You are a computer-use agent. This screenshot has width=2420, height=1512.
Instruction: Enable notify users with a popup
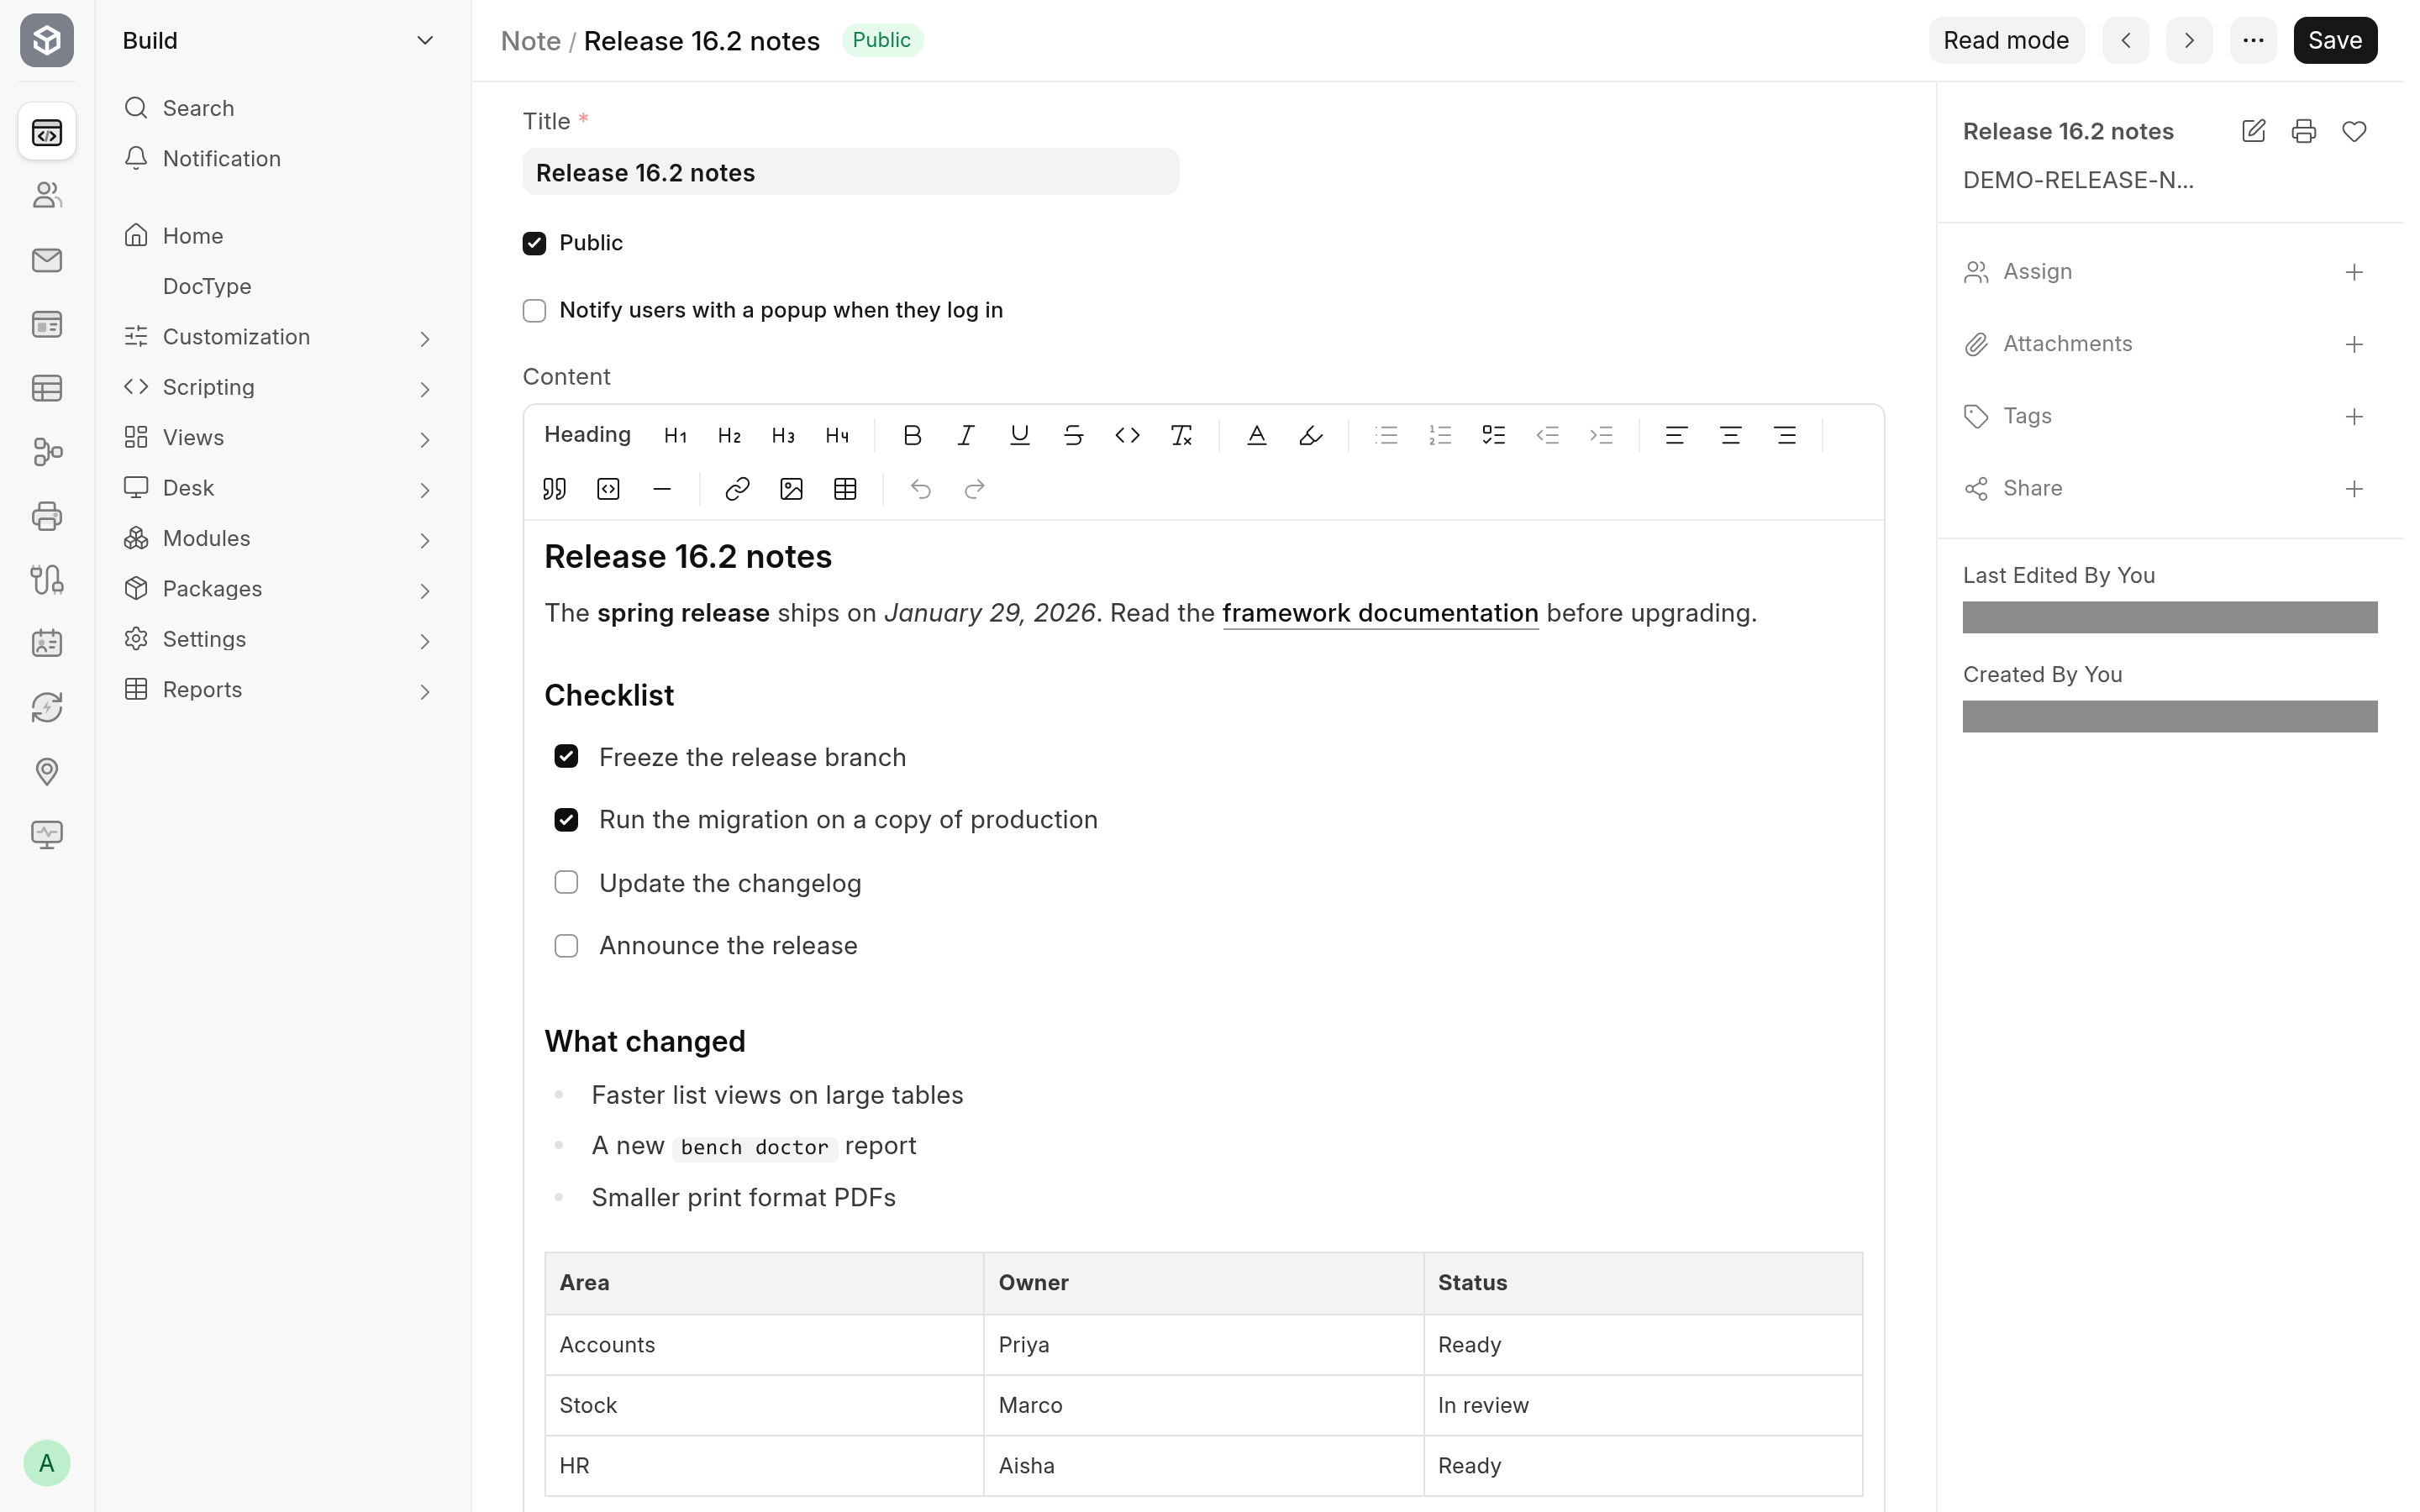534,311
